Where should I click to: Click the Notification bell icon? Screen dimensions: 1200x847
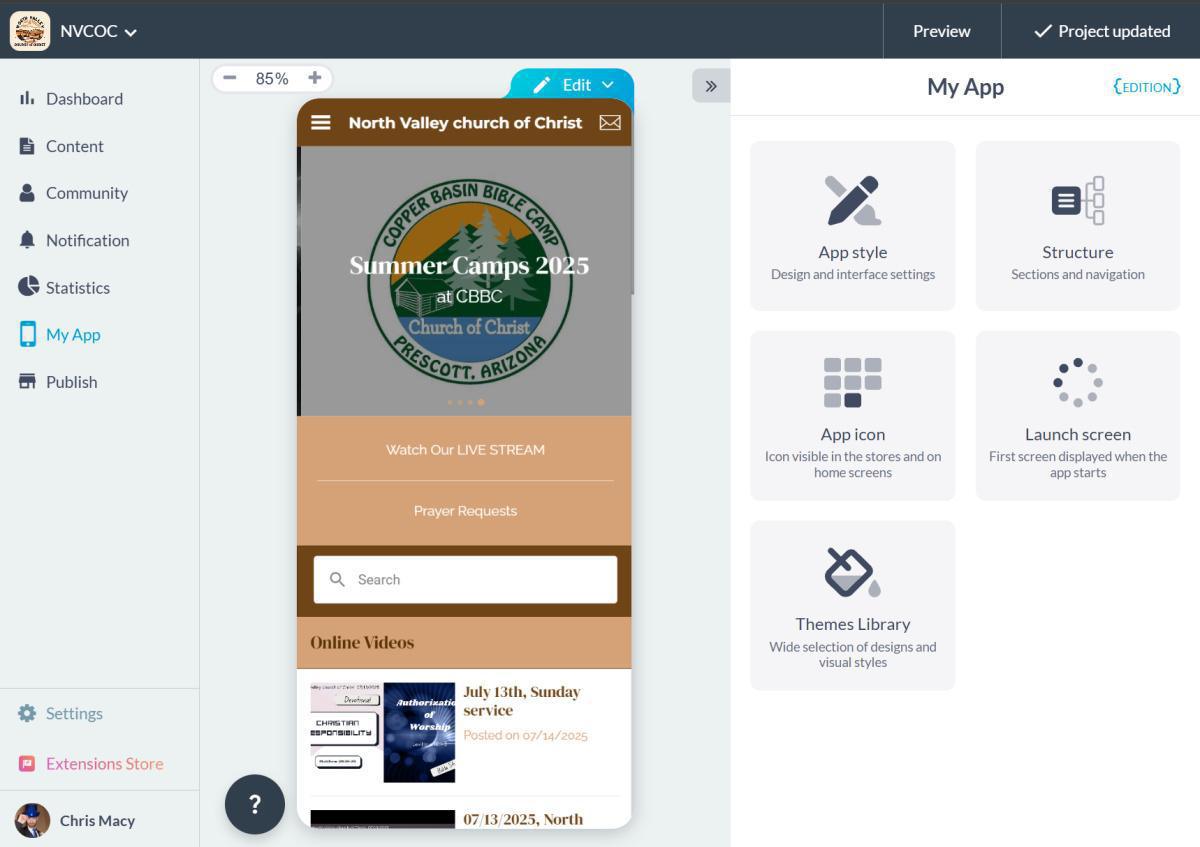(87, 240)
